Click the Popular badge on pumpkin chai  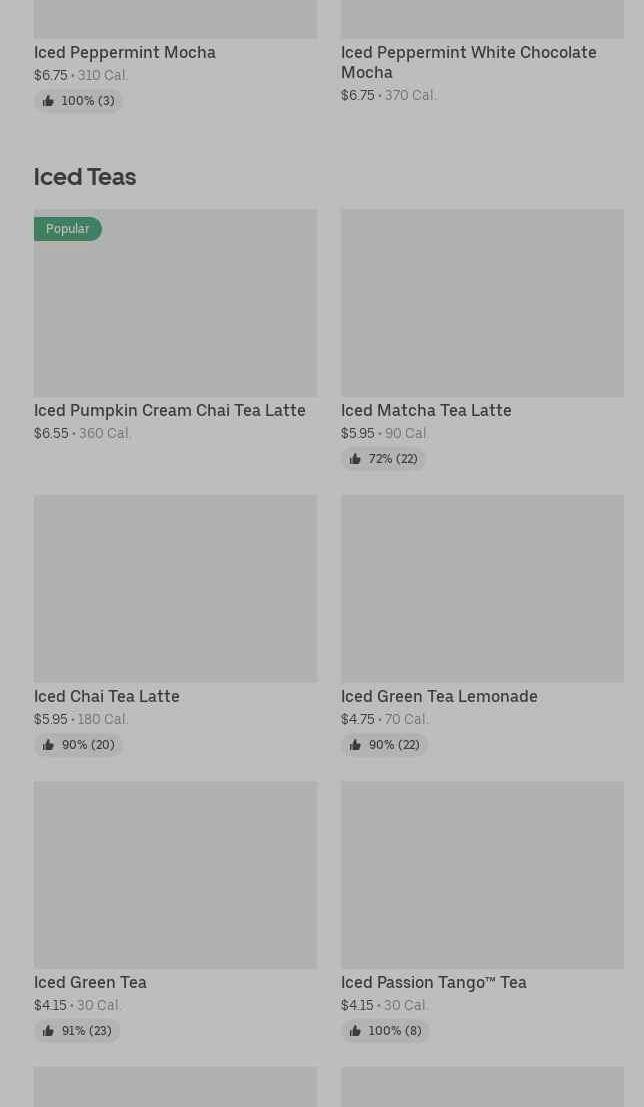68,229
